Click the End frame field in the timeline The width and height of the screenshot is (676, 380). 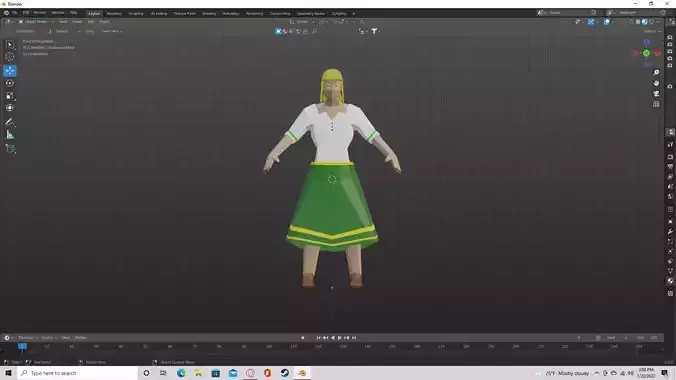click(x=648, y=338)
